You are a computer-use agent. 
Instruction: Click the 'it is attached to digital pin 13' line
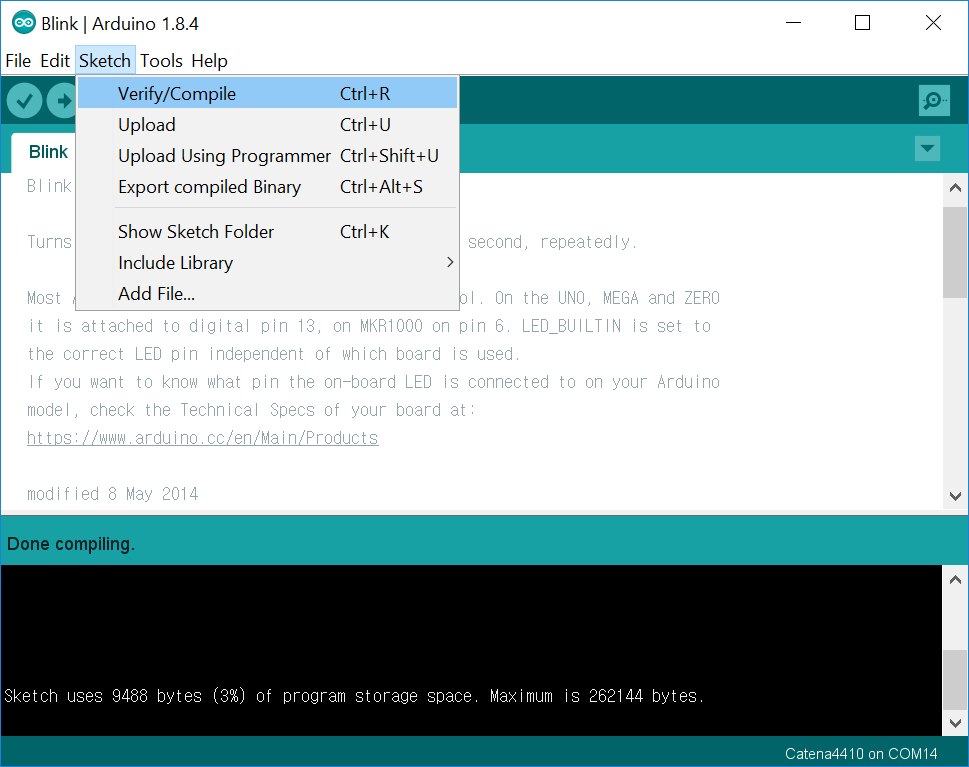[370, 326]
